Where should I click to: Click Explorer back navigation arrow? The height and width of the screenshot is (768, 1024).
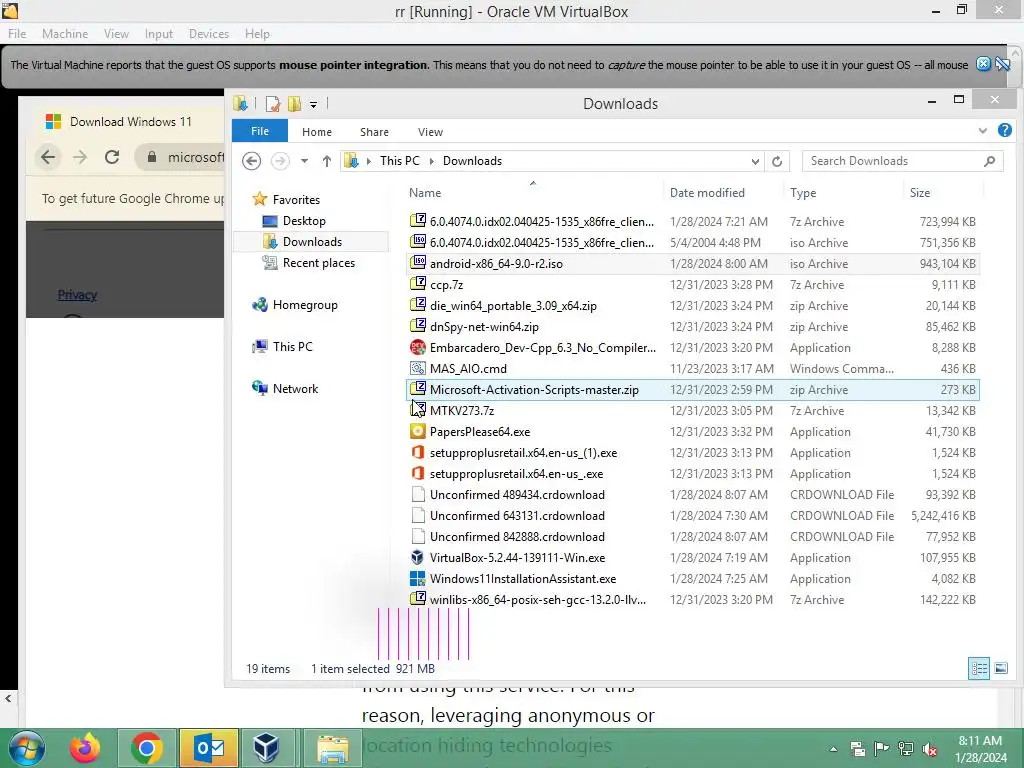[251, 161]
